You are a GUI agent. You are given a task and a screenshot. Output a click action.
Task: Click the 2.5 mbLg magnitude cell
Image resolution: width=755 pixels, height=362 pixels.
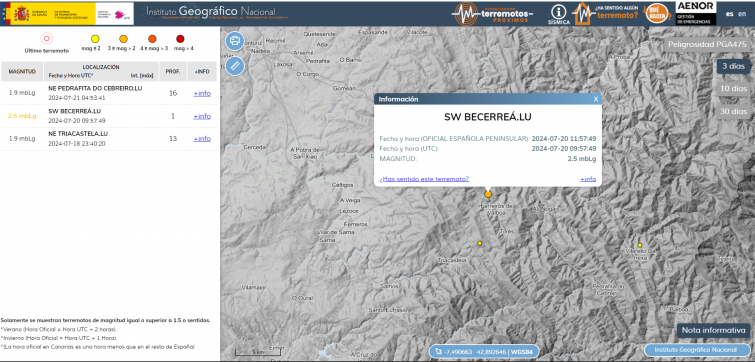click(22, 116)
